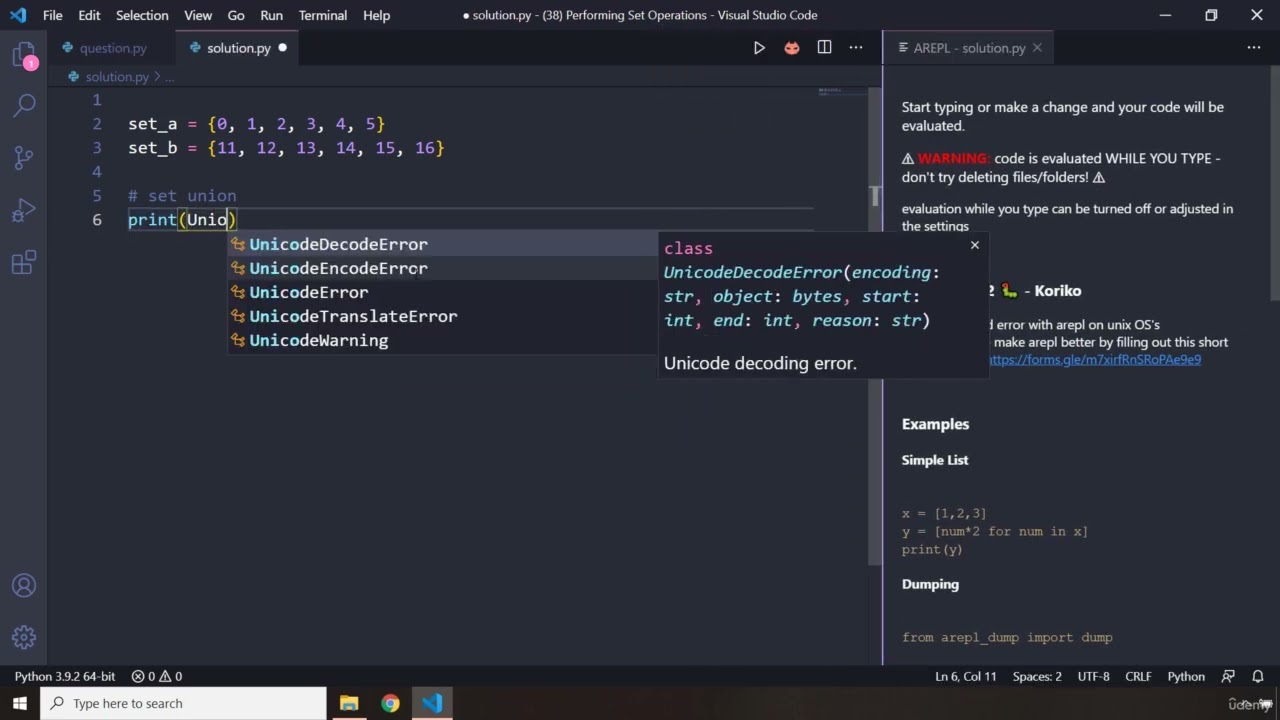This screenshot has width=1280, height=720.
Task: Change language mode Python
Action: [1186, 676]
